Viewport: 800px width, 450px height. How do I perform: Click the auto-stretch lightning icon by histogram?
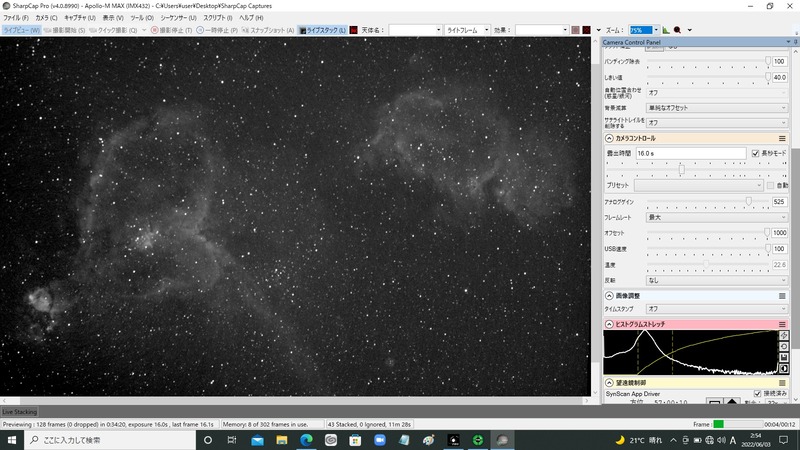[784, 335]
